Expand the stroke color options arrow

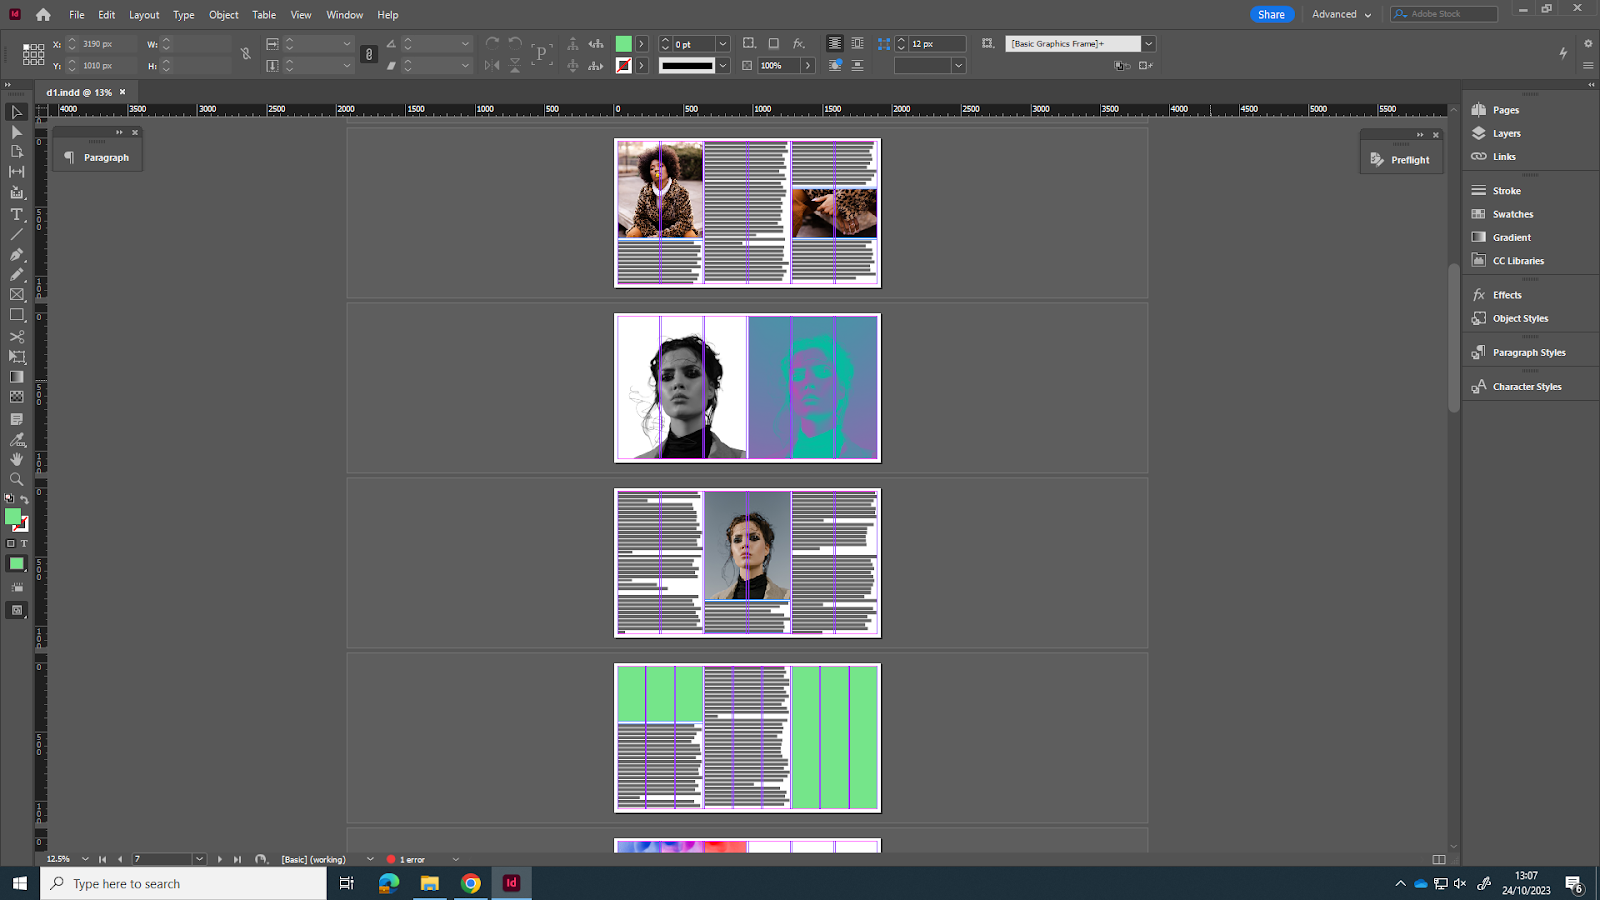[641, 66]
